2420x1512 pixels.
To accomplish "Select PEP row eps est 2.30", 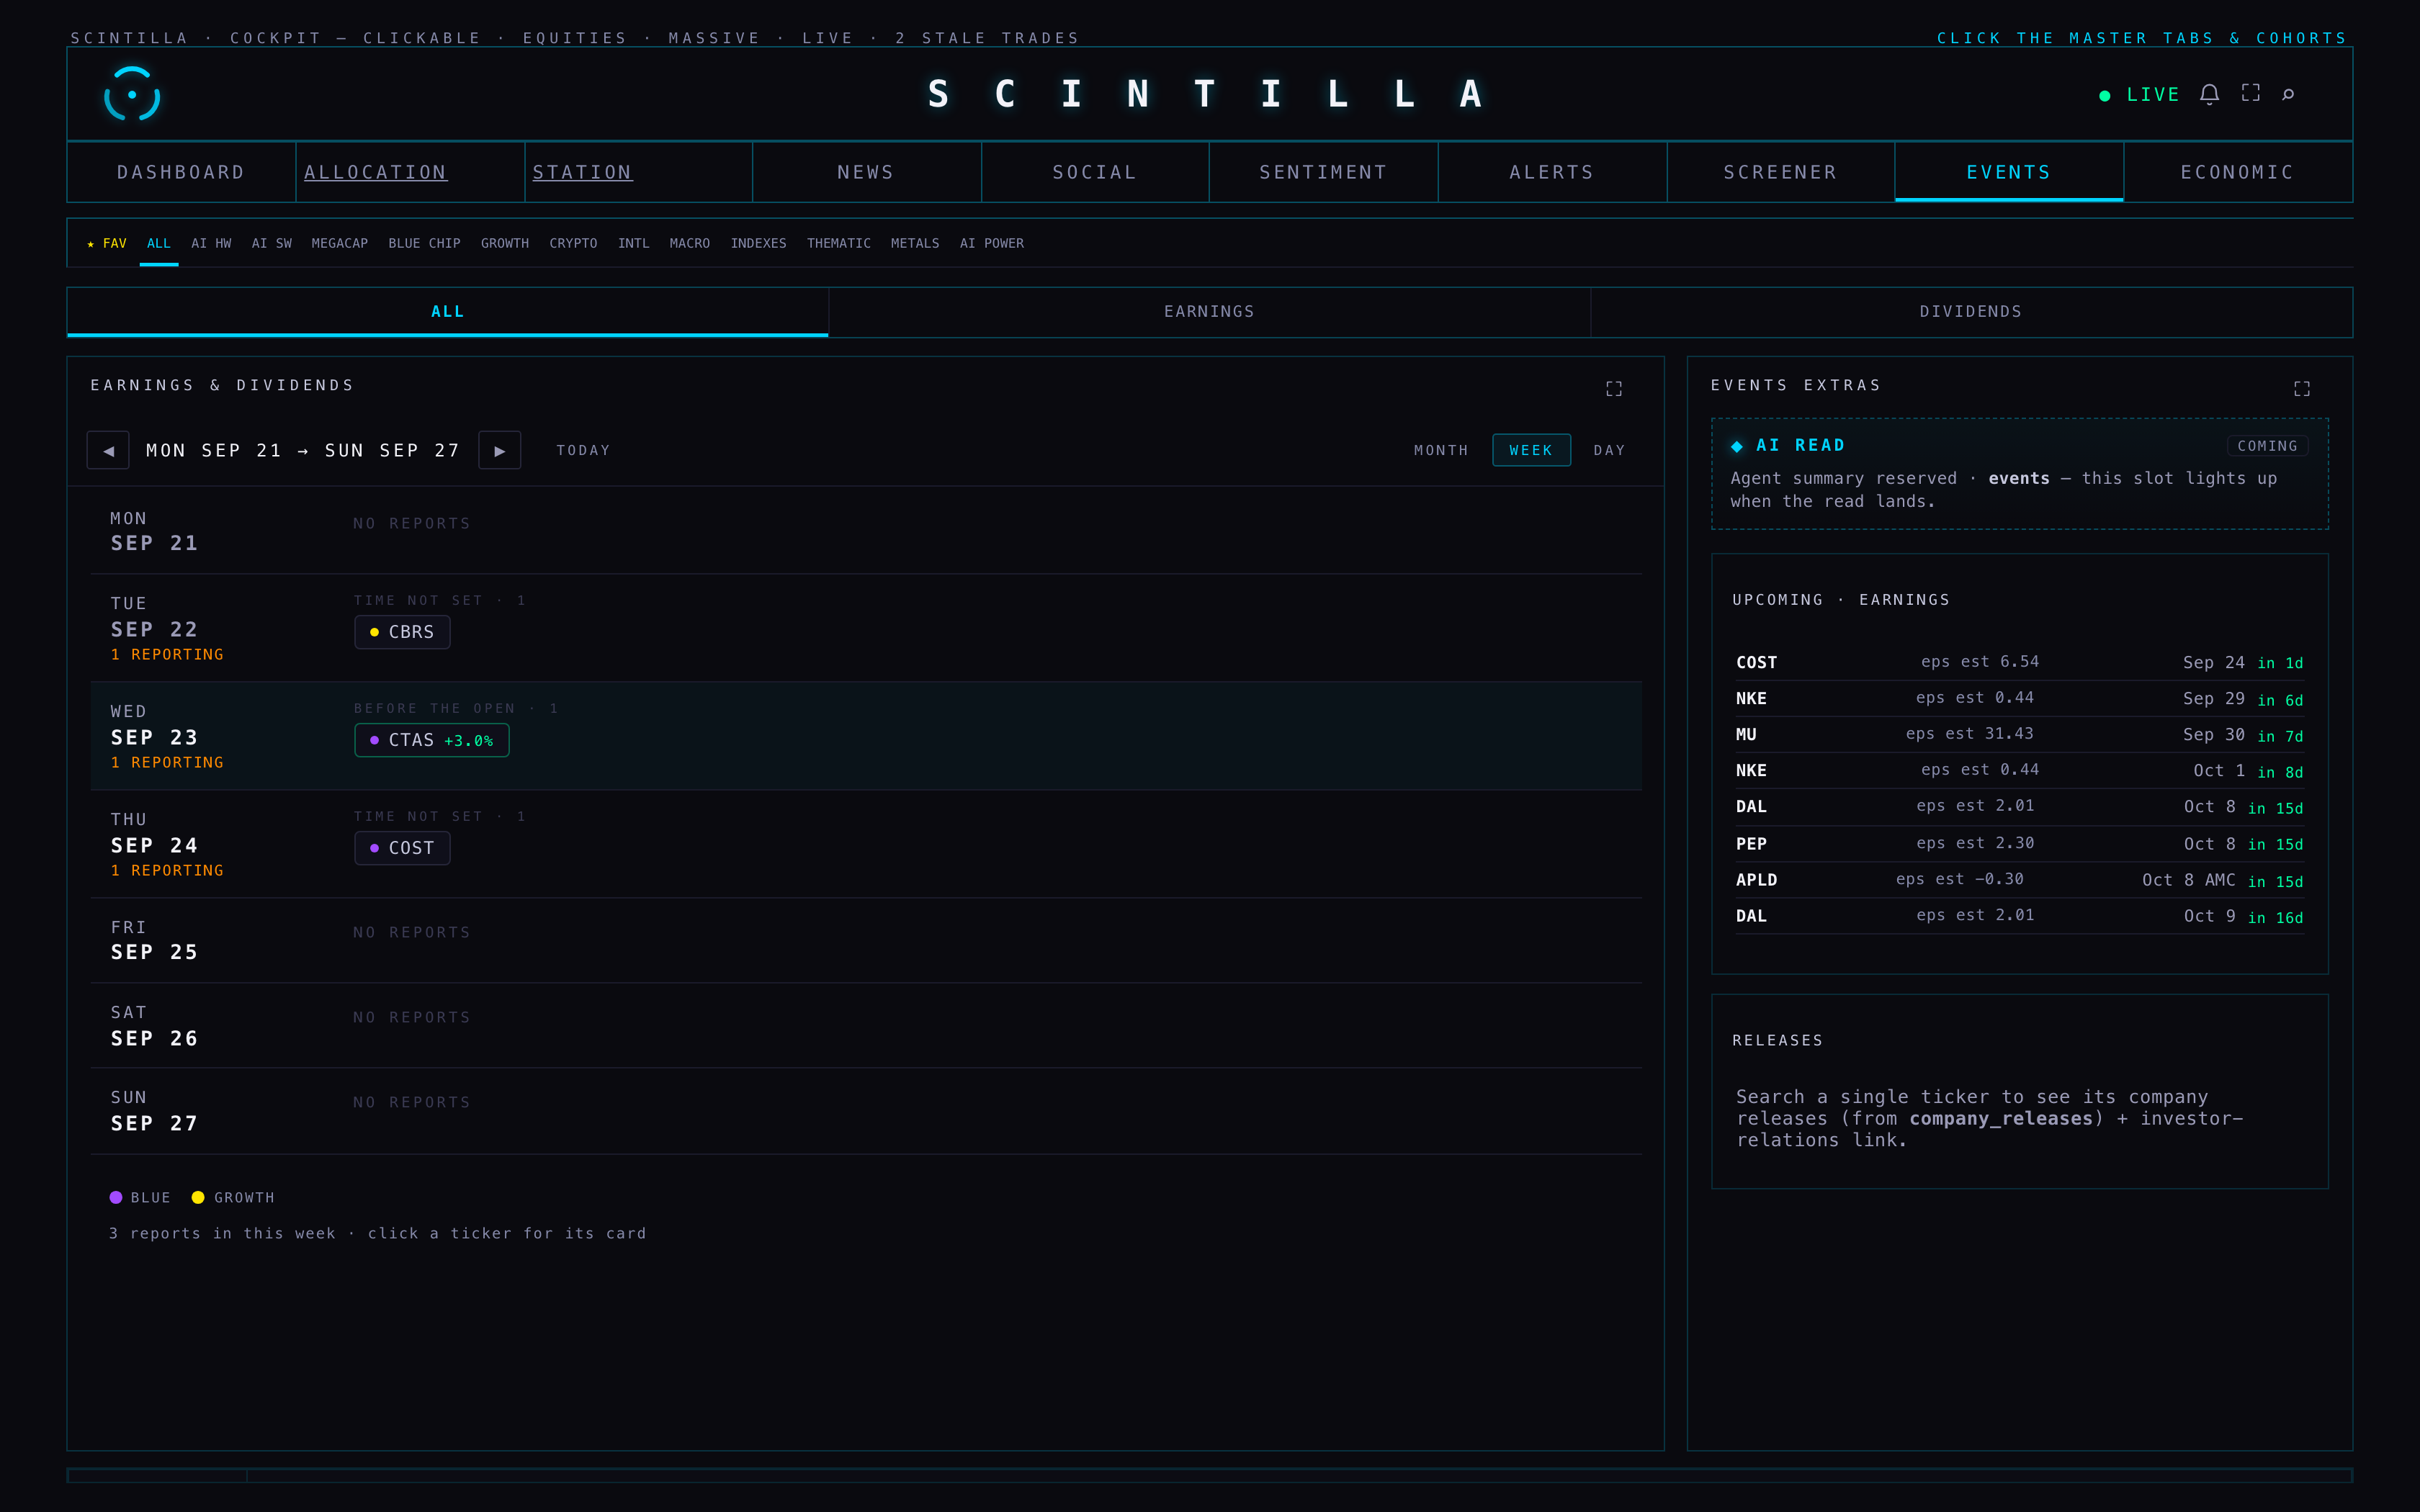I will [2019, 844].
